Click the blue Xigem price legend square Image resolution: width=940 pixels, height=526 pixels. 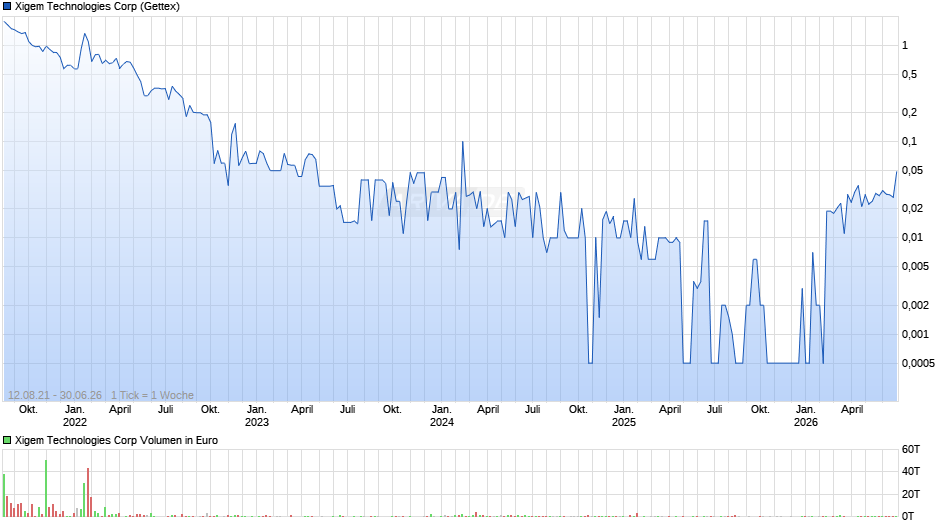(x=7, y=7)
